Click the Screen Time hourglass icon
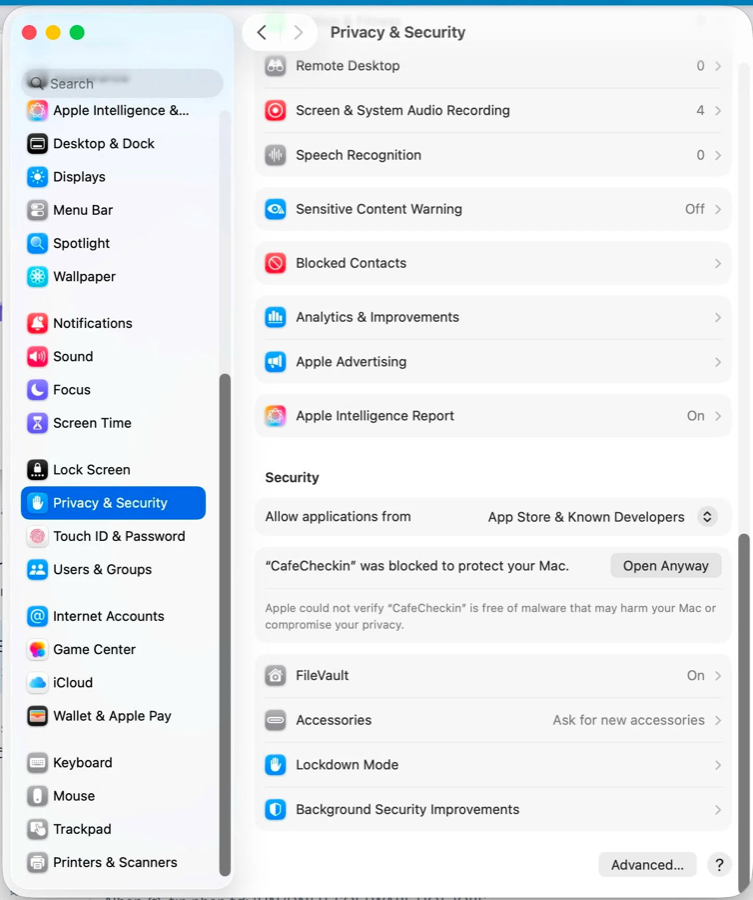This screenshot has height=900, width=753. (37, 423)
